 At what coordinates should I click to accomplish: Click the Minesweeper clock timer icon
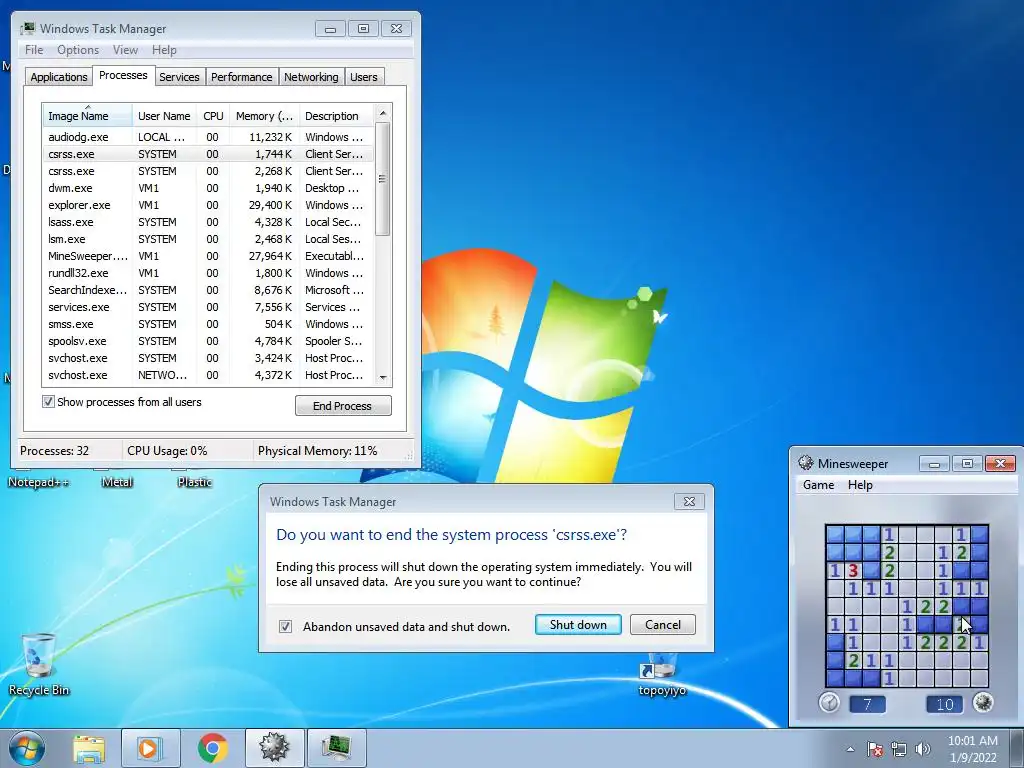click(829, 703)
